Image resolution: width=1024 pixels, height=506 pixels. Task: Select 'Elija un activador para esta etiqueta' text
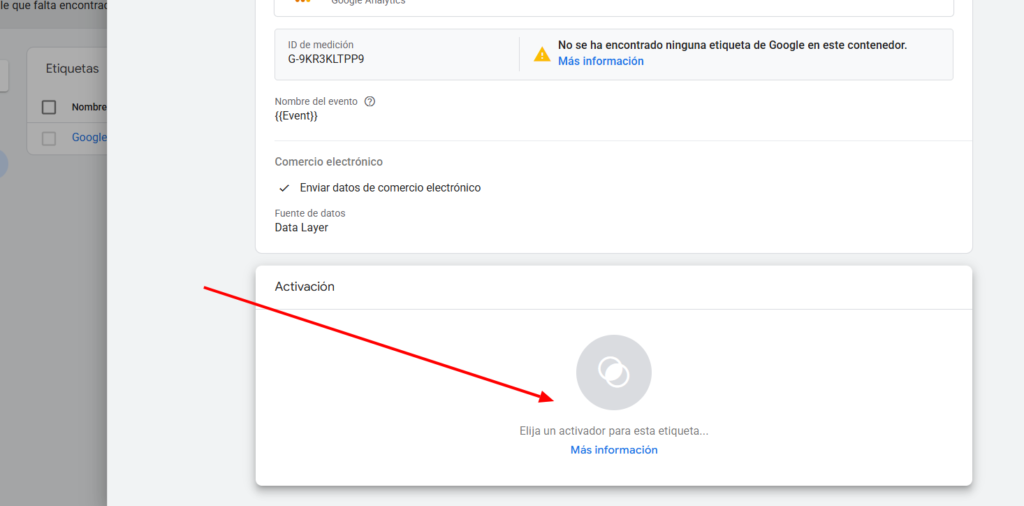[x=613, y=431]
